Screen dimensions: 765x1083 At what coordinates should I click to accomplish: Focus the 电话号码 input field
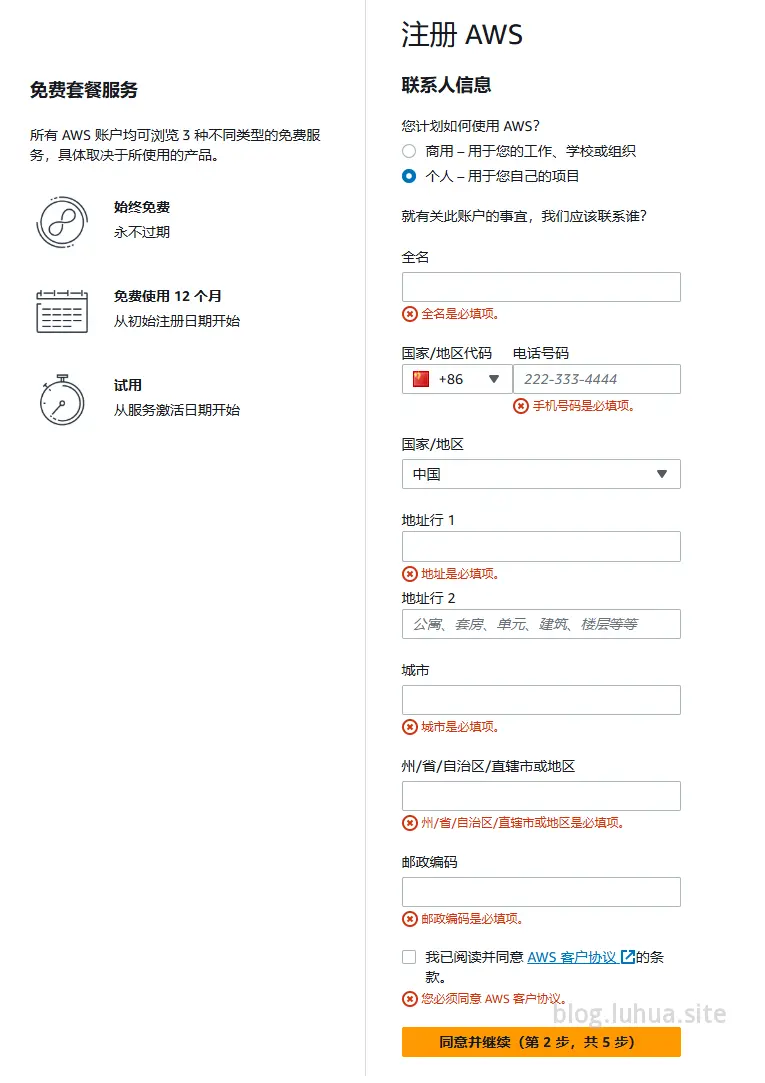point(597,379)
